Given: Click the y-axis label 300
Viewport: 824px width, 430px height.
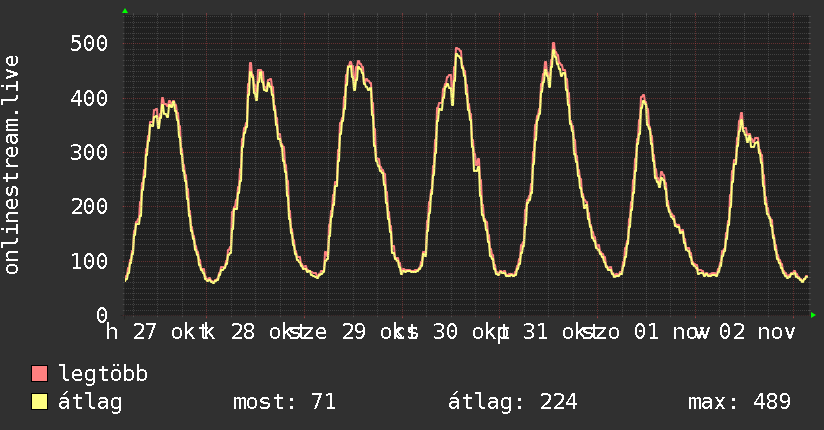Looking at the screenshot, I should click(89, 152).
